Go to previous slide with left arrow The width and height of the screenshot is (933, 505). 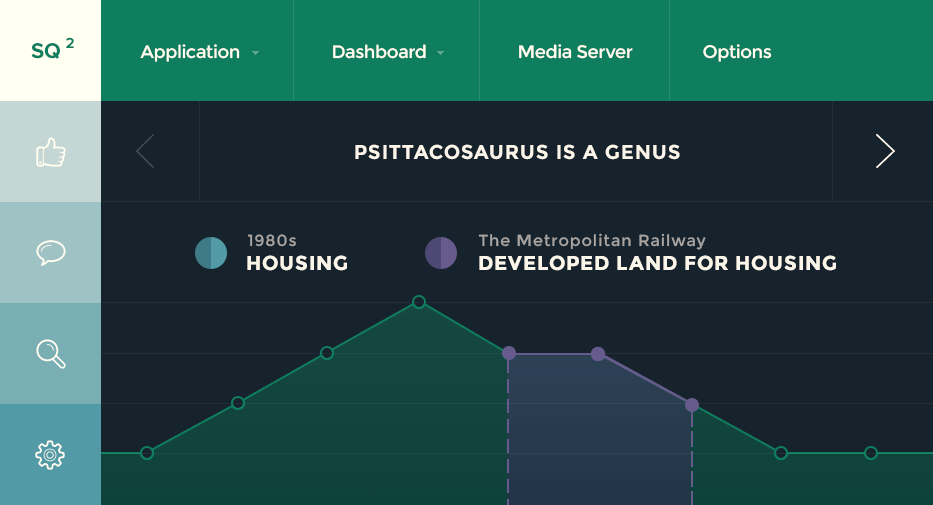pyautogui.click(x=146, y=151)
